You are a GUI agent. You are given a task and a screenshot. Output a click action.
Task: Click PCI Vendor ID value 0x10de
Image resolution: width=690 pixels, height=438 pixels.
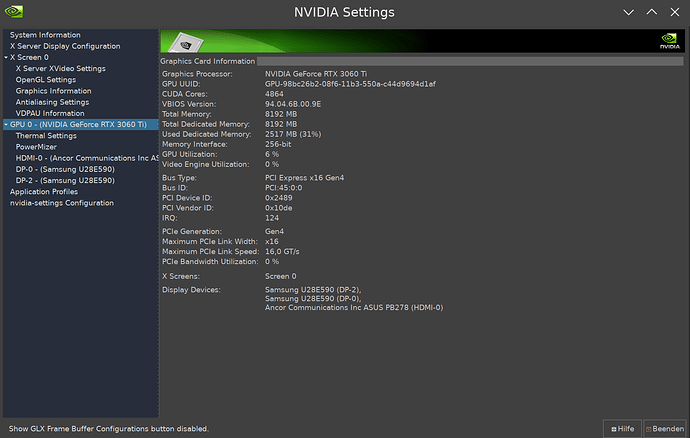tap(278, 208)
